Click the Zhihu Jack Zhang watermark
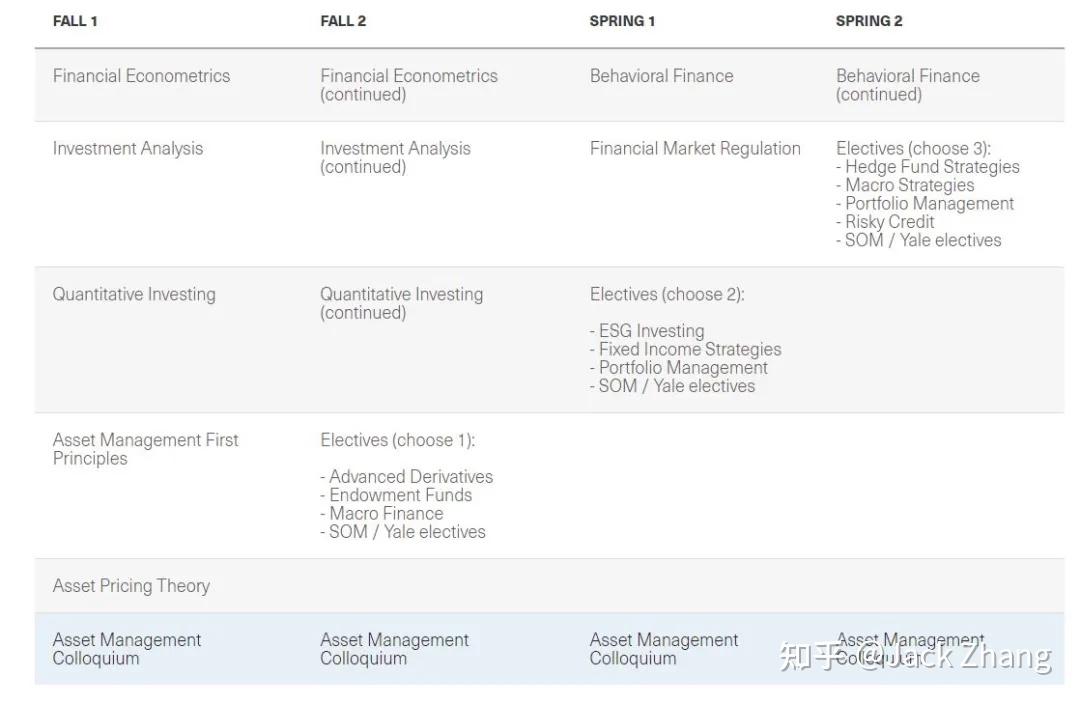The width and height of the screenshot is (1080, 705). [x=914, y=656]
